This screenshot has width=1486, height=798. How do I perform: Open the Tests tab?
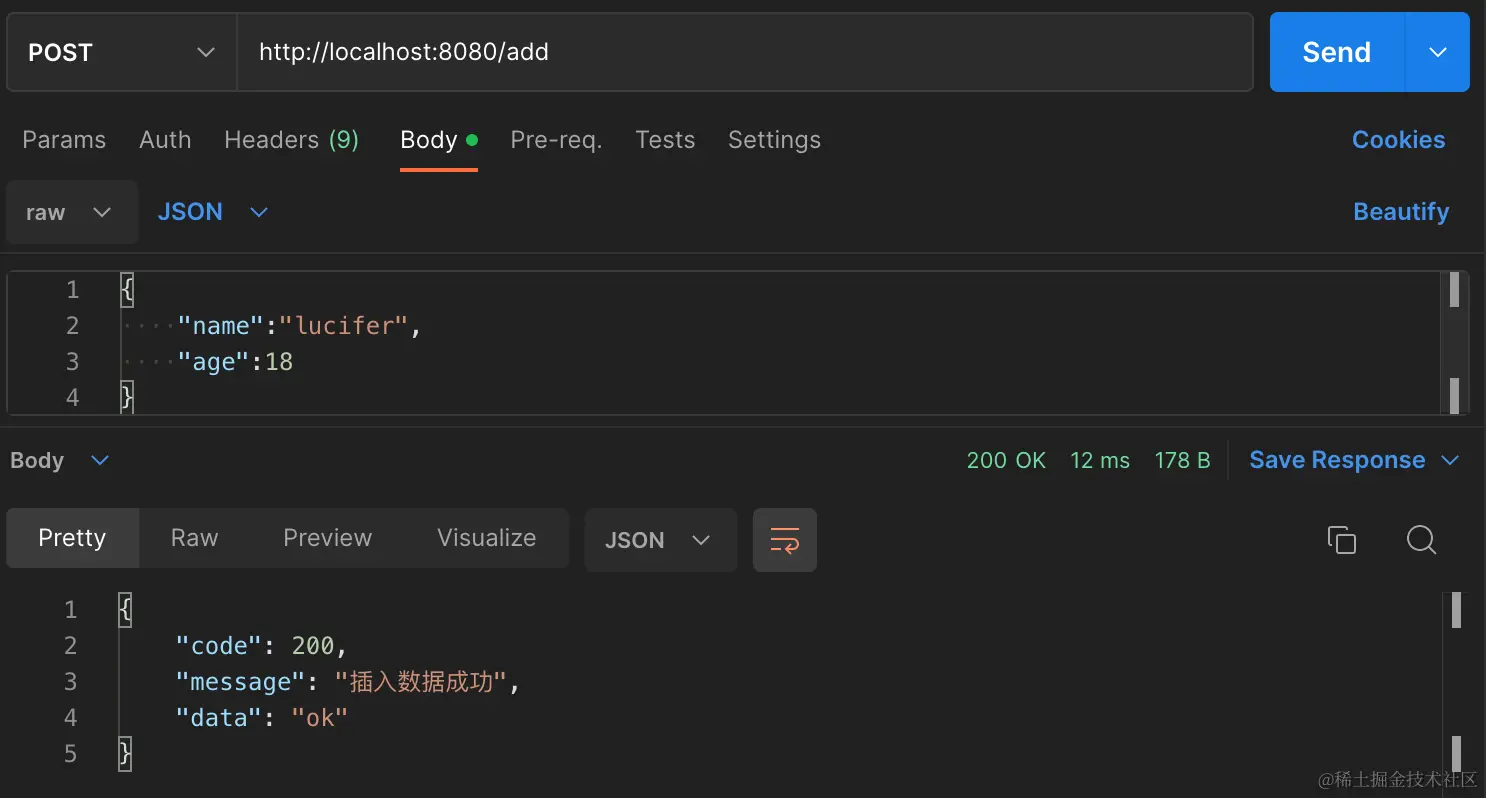665,140
